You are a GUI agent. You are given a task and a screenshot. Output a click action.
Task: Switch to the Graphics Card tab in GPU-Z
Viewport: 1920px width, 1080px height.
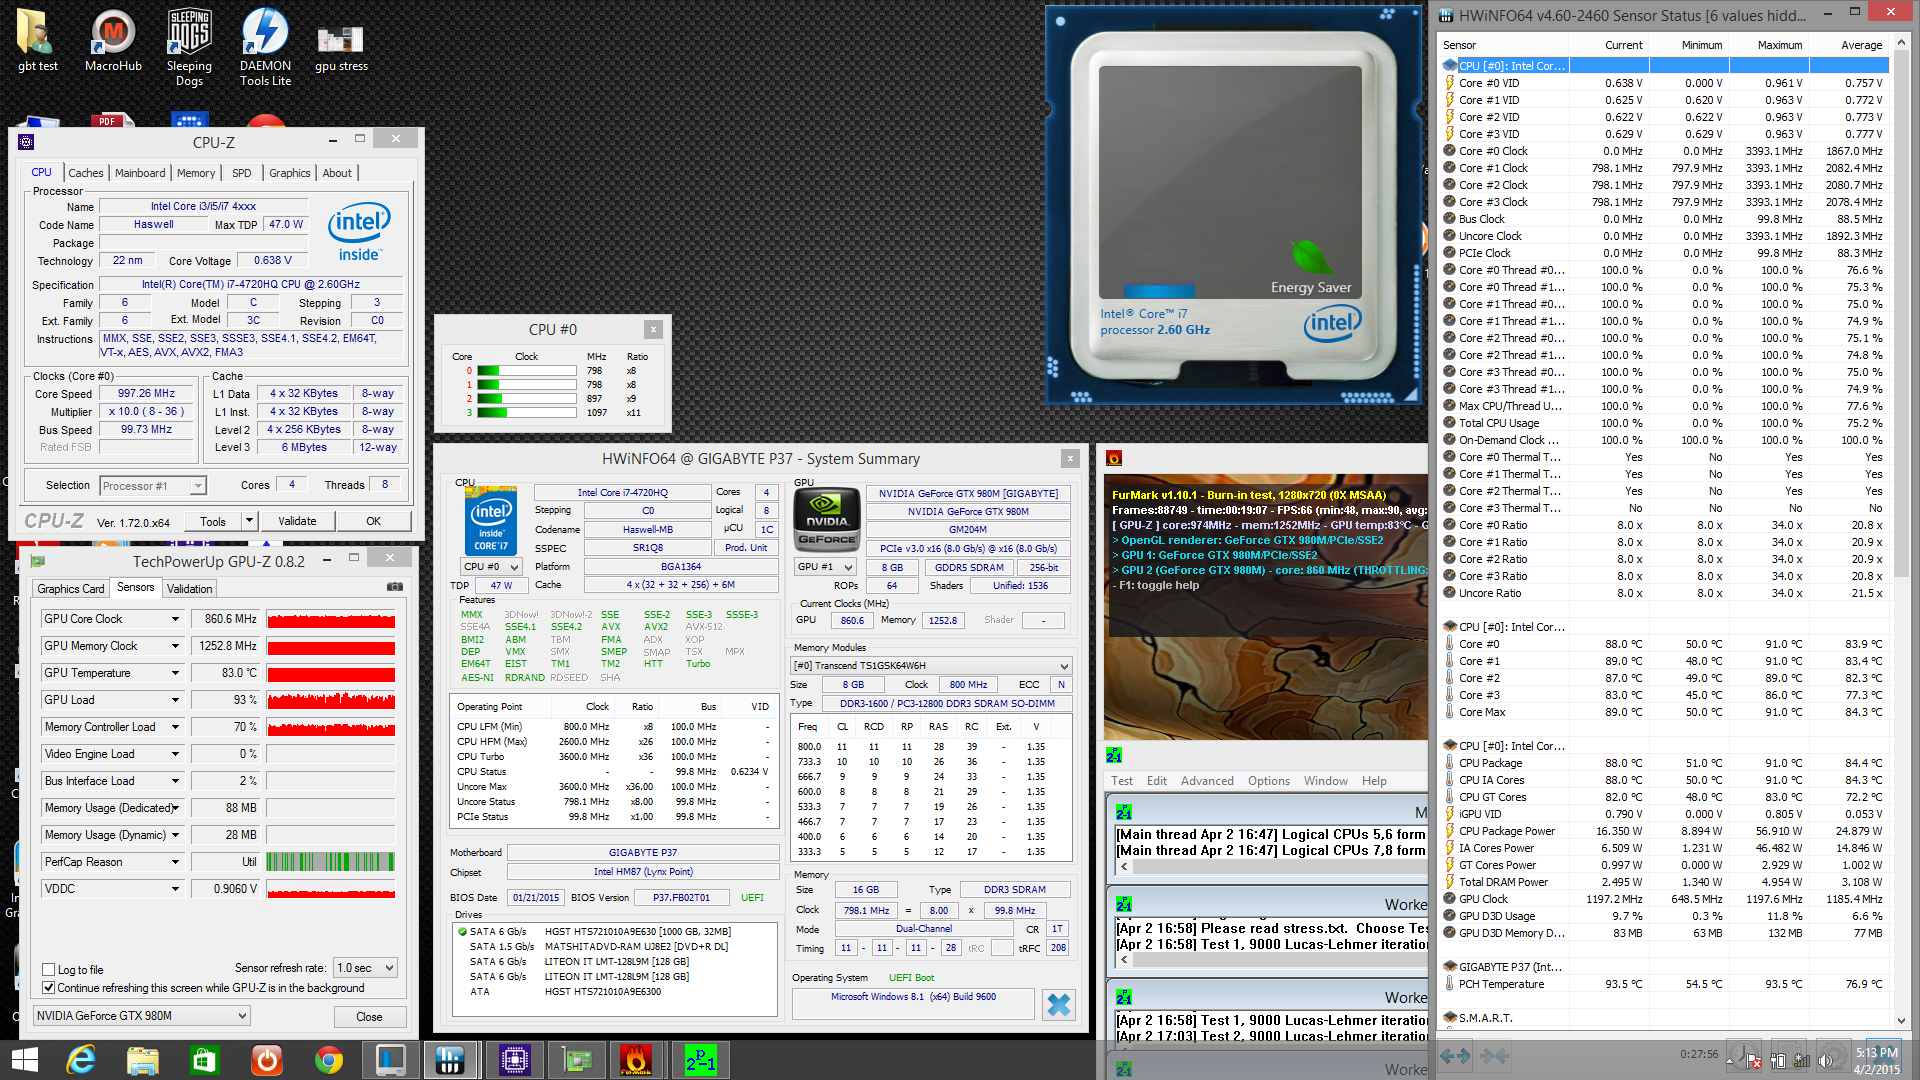click(x=70, y=588)
